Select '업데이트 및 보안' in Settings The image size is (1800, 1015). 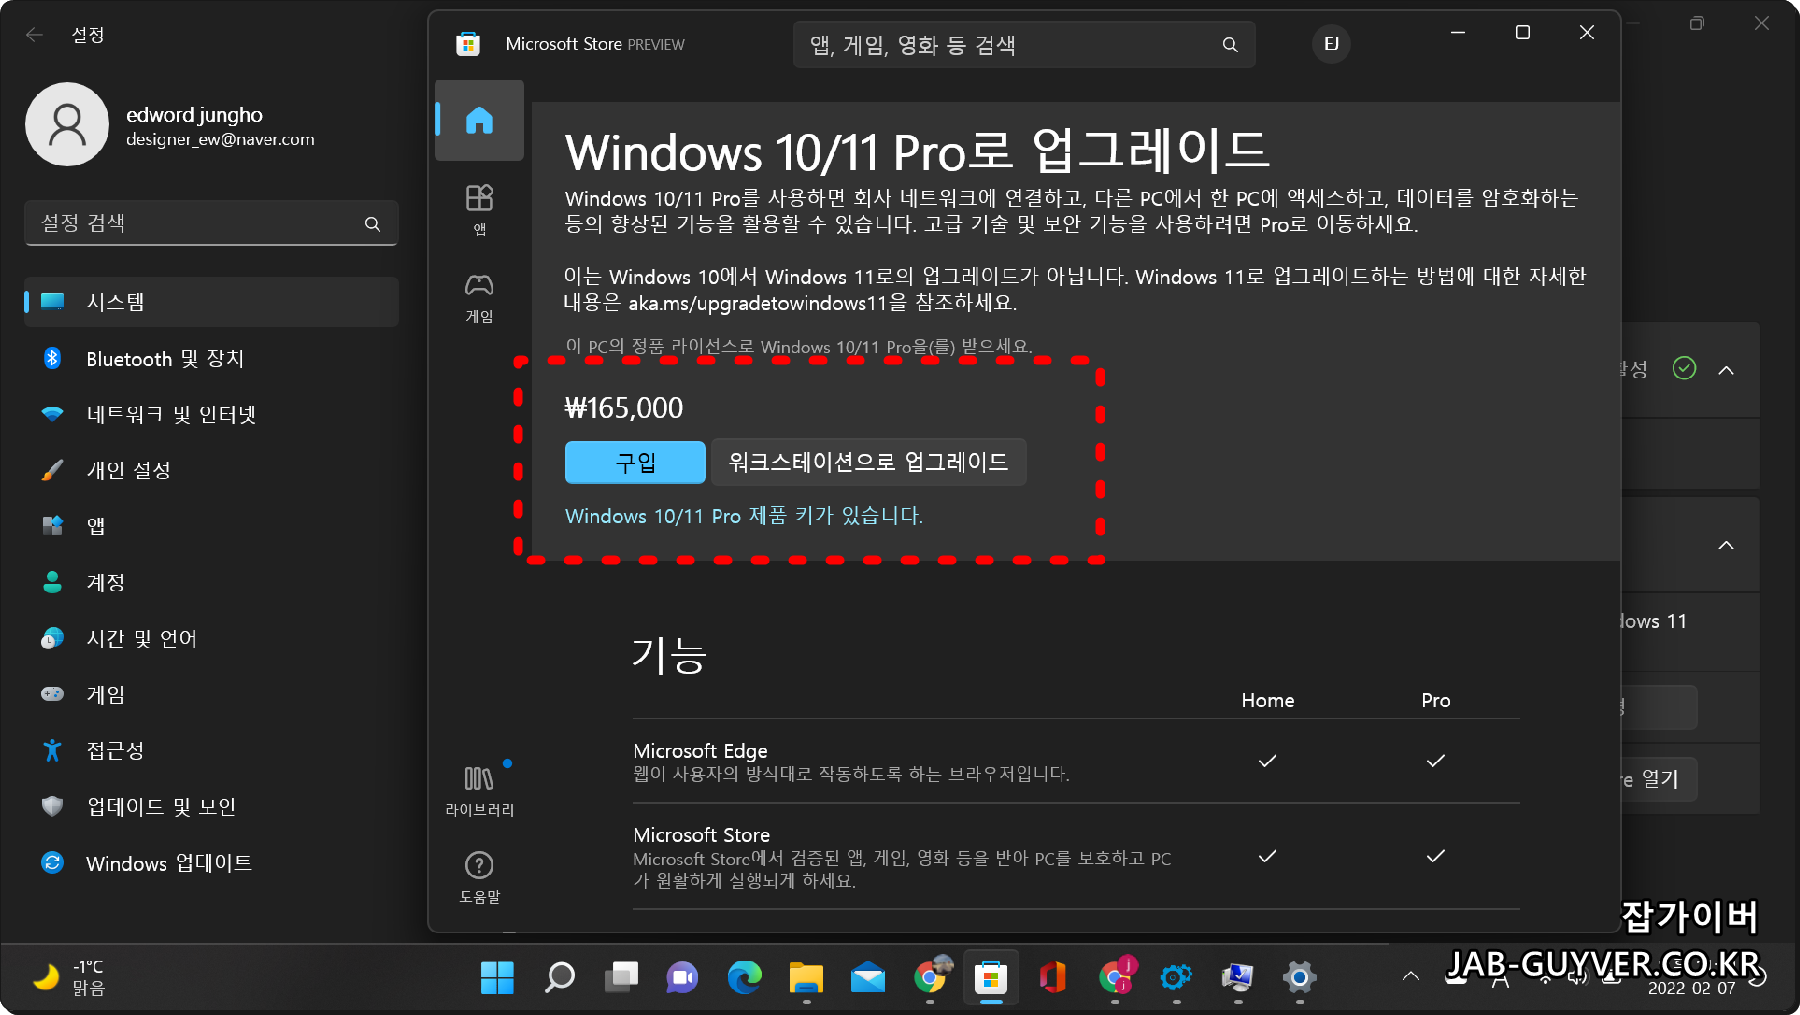(211, 806)
